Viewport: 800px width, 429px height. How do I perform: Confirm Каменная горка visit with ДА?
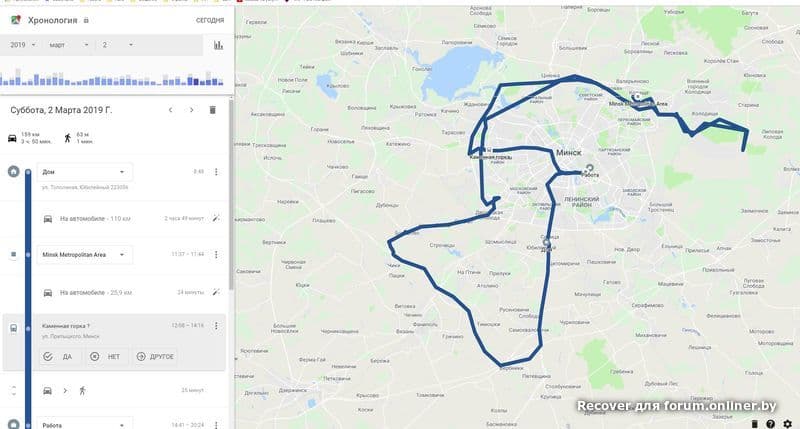coord(58,357)
